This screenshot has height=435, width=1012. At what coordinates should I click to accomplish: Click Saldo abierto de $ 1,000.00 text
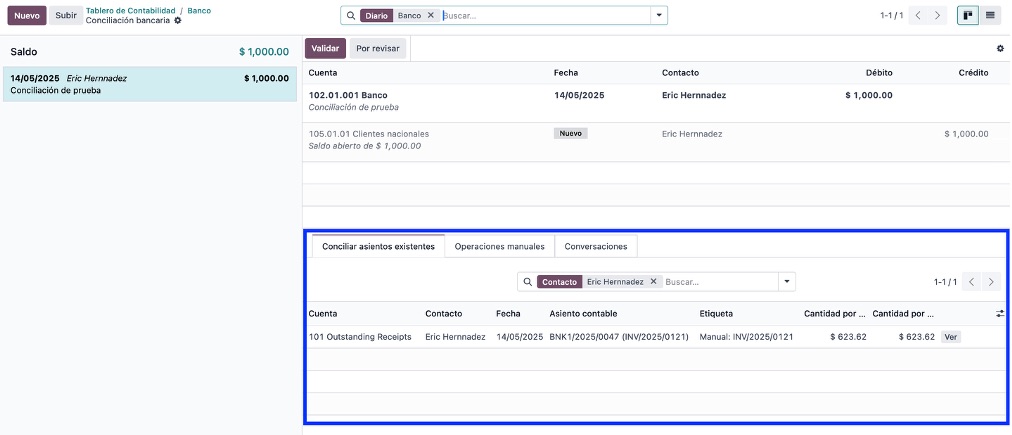point(365,146)
